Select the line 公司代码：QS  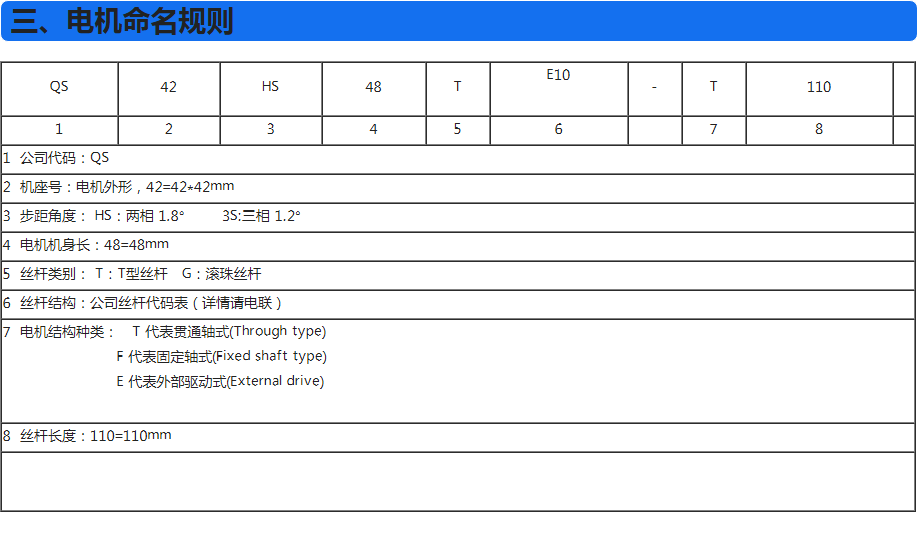(x=64, y=158)
